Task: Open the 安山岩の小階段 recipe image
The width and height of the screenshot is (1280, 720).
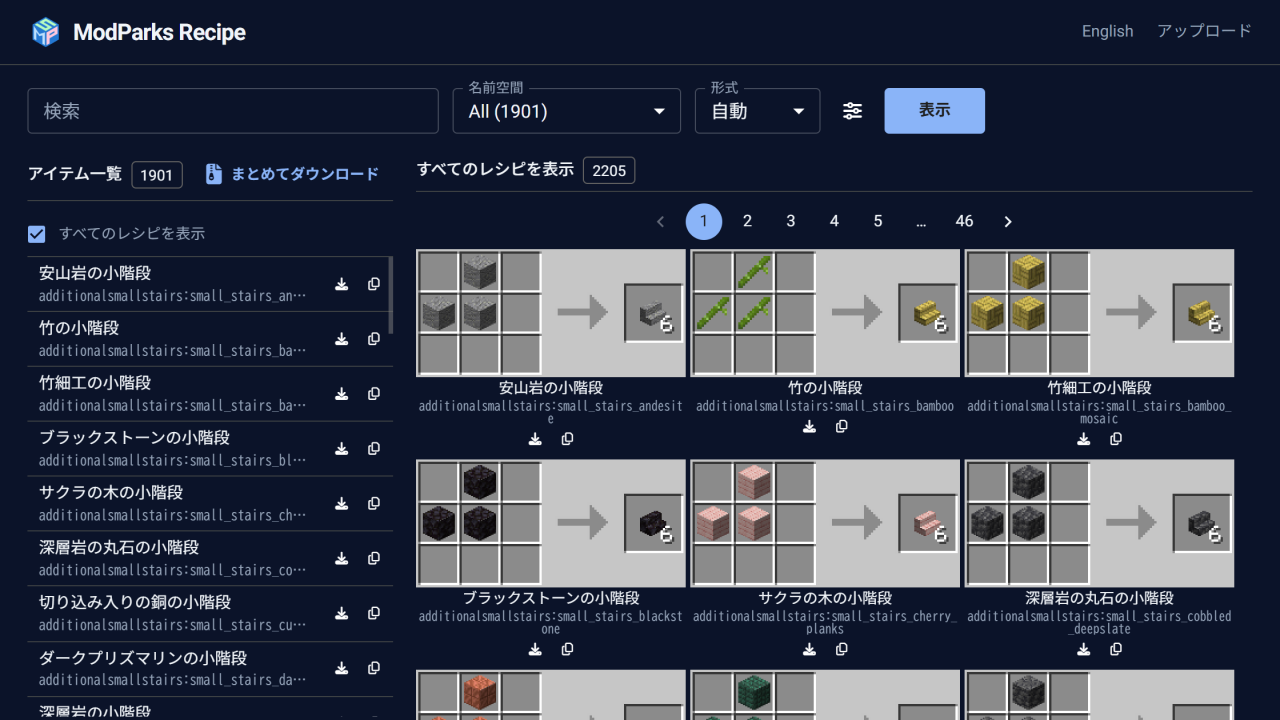Action: (551, 313)
